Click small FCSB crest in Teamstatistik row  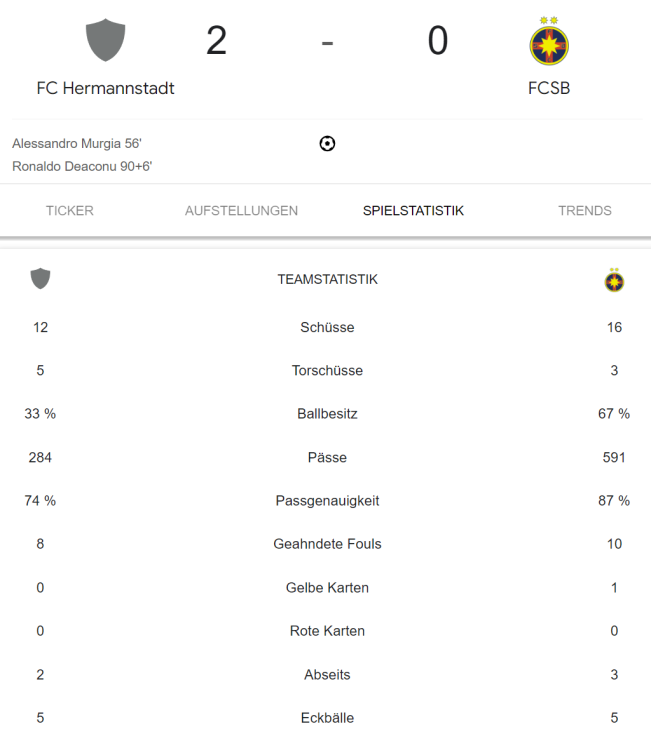(614, 280)
